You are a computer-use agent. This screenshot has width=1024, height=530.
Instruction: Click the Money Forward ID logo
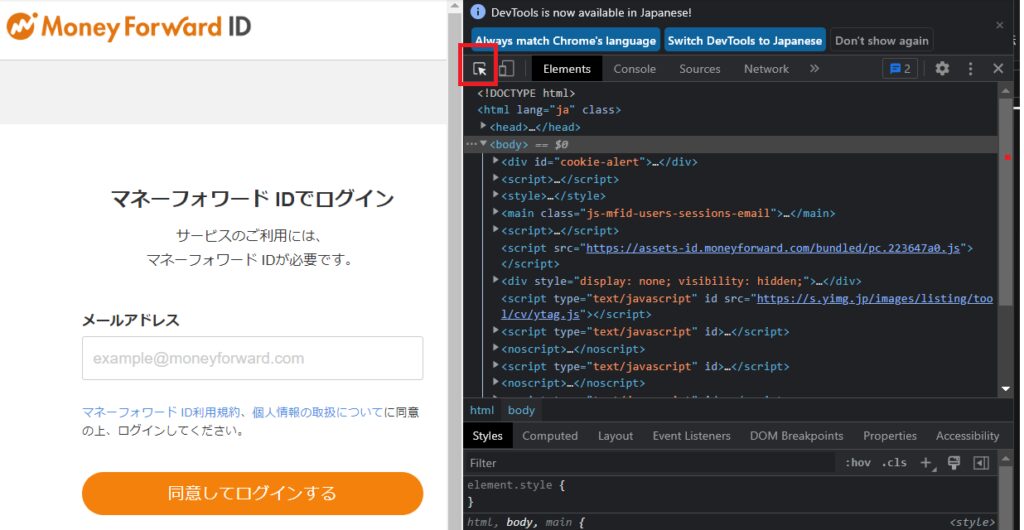click(x=129, y=27)
